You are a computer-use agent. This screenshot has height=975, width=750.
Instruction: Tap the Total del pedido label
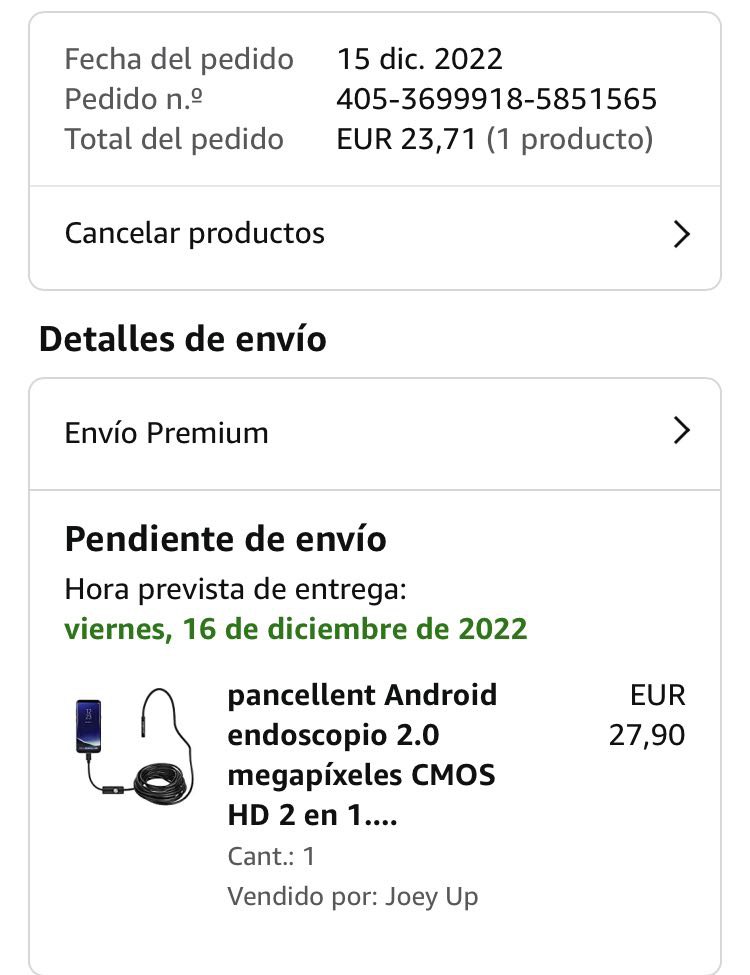(174, 139)
